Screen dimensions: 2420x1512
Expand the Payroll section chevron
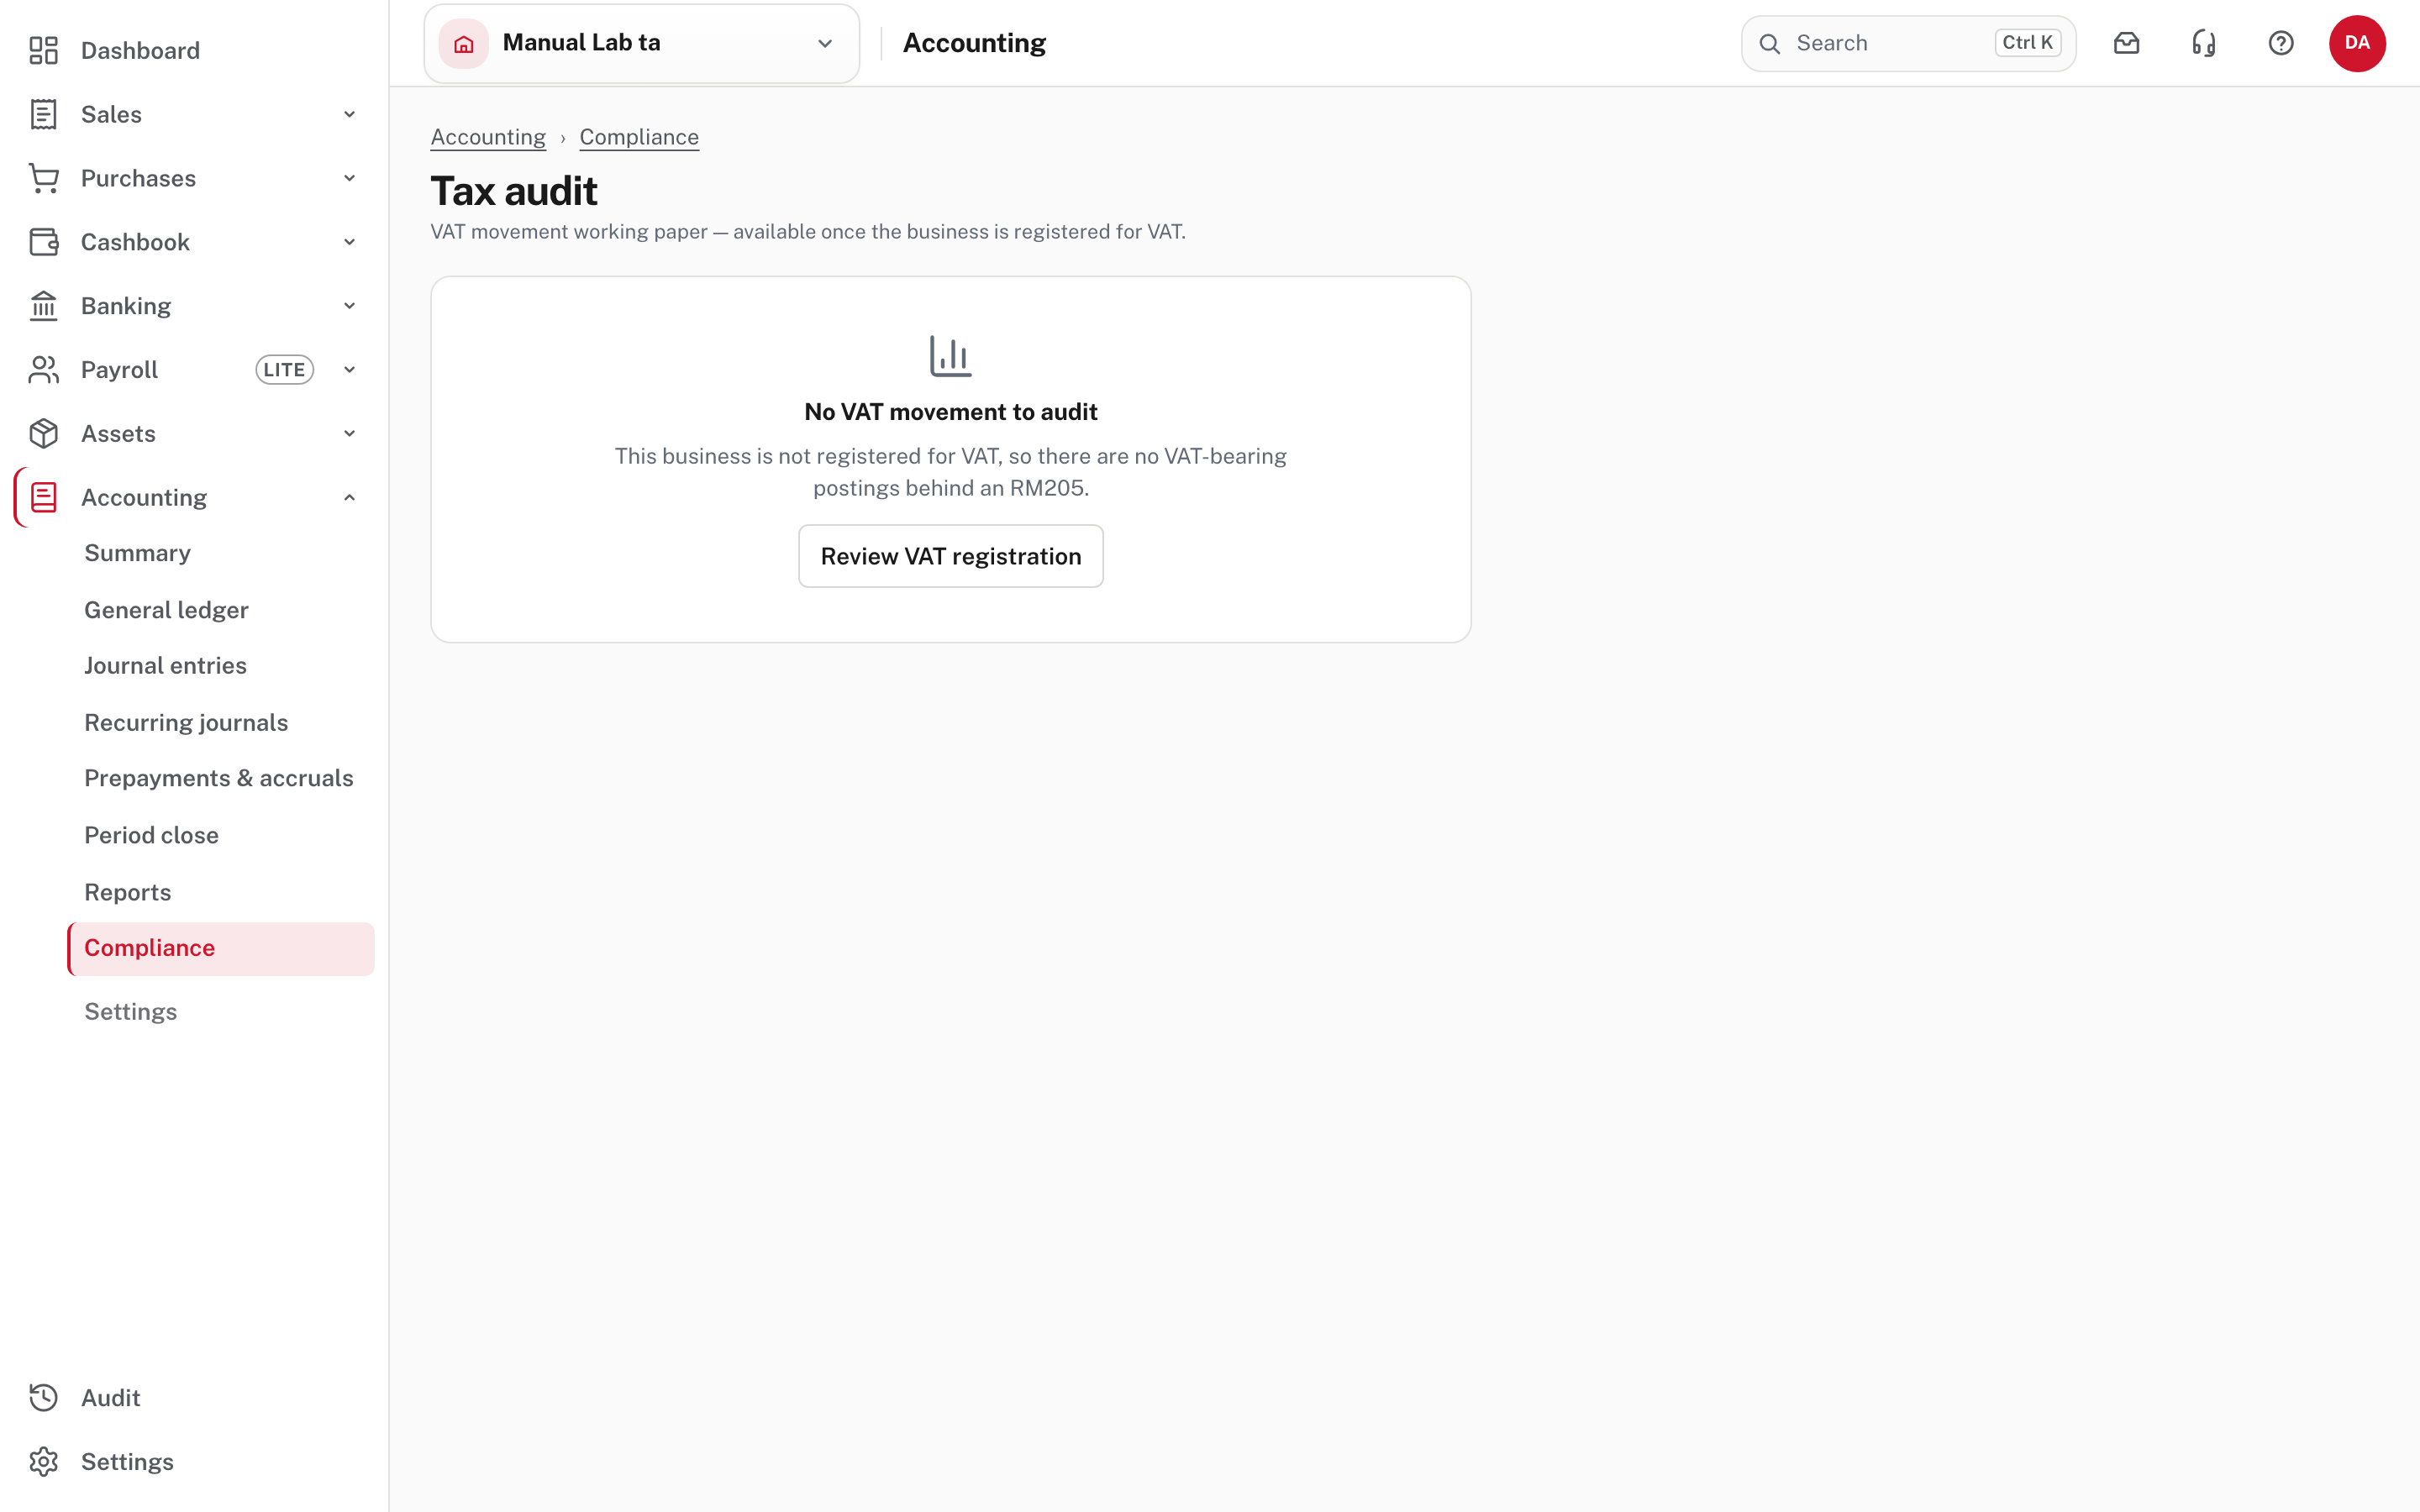coord(349,370)
